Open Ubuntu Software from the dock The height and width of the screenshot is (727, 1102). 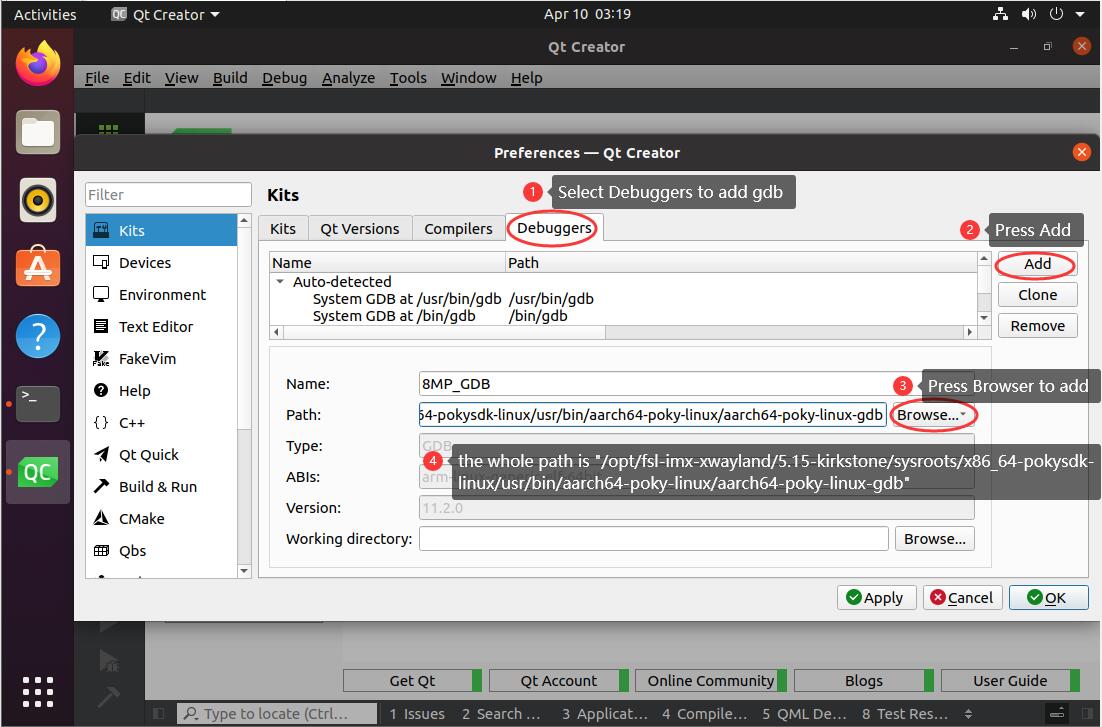[x=38, y=267]
